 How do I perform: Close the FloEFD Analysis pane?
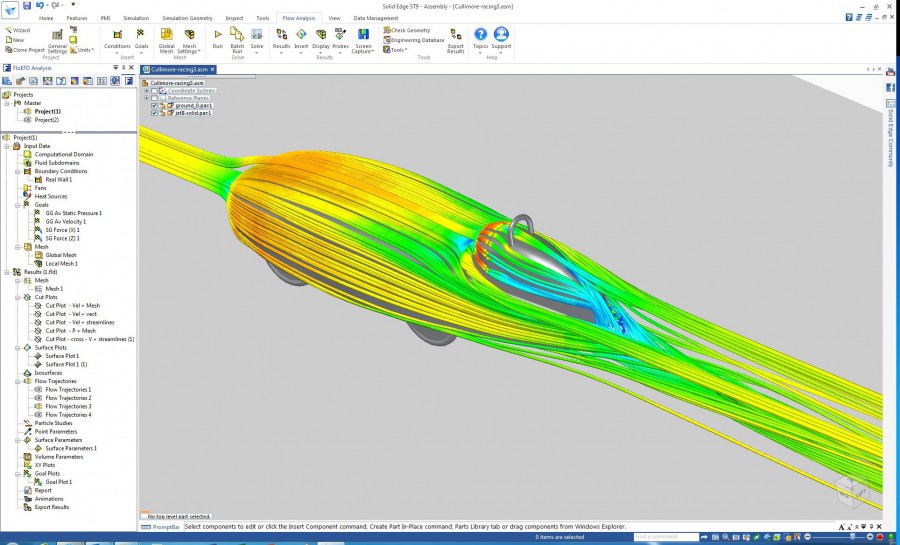pos(131,68)
